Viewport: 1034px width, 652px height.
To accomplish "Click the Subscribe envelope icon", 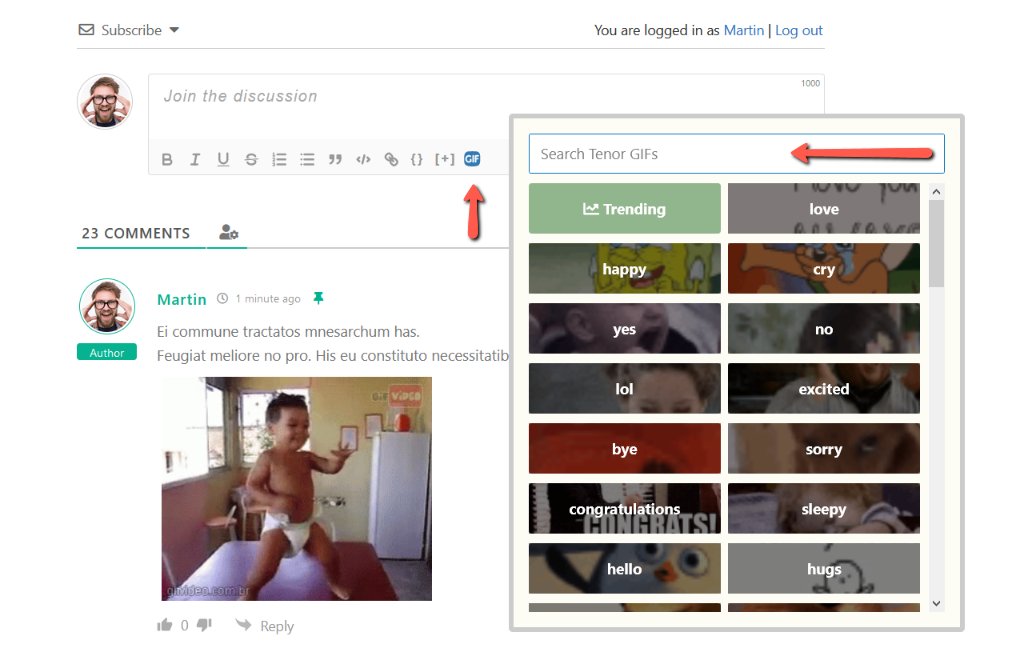I will 86,30.
